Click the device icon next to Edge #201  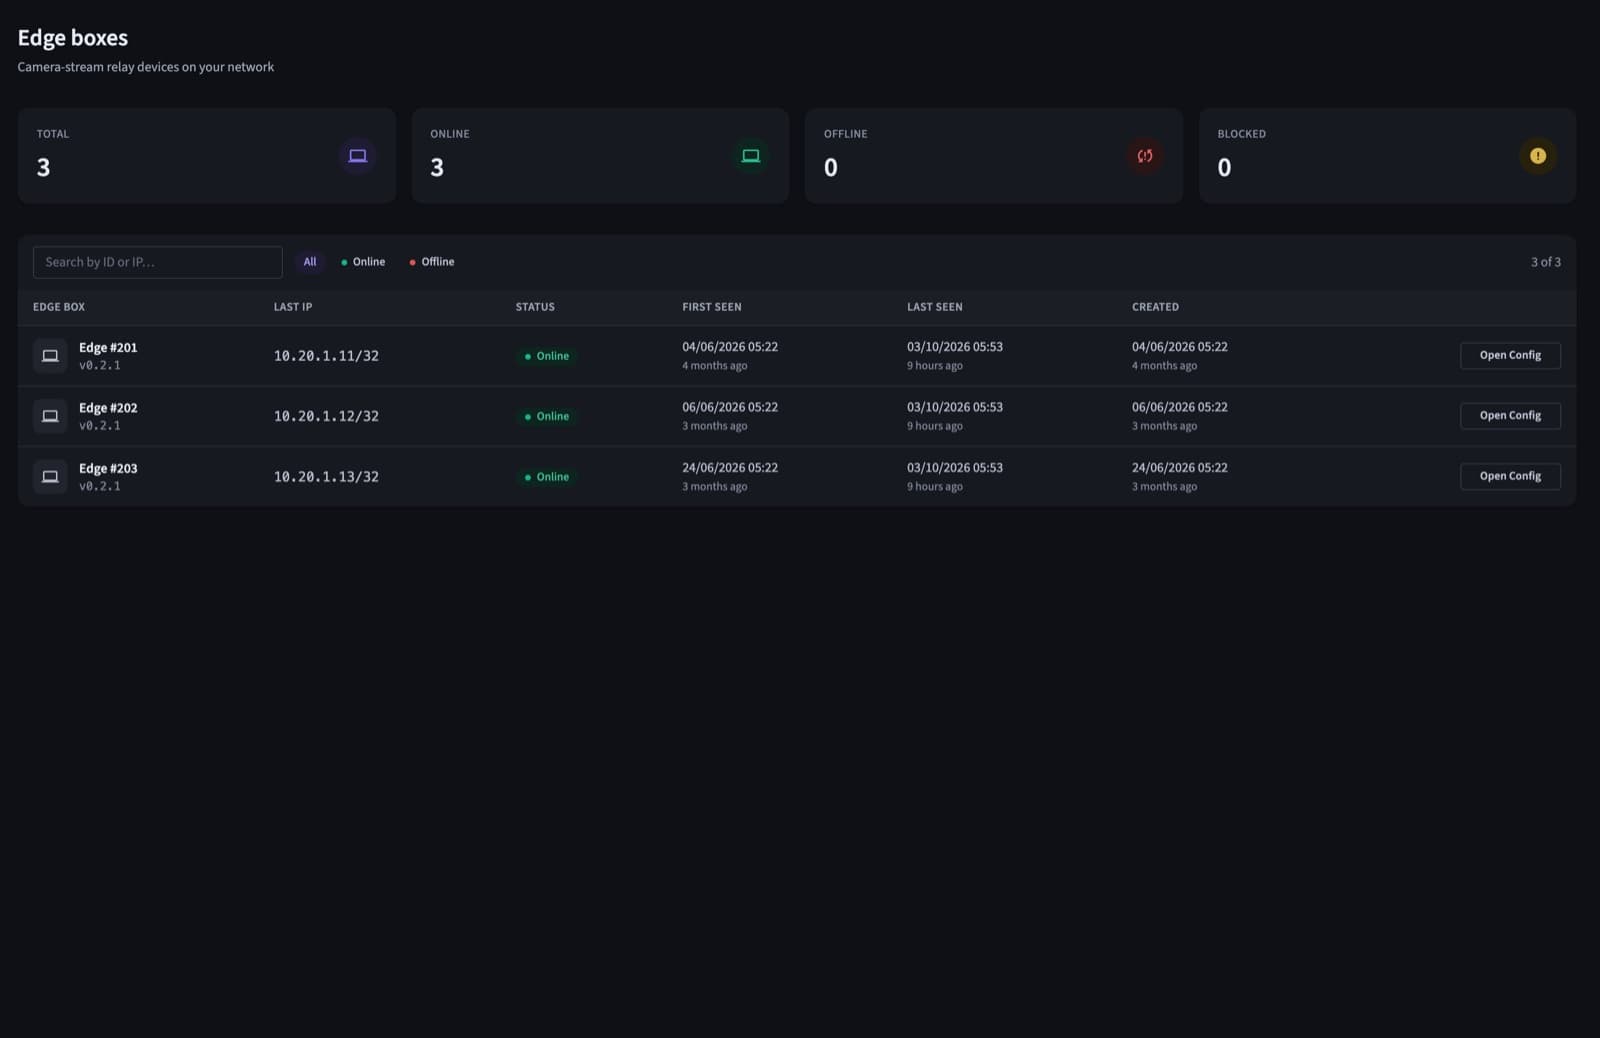click(x=50, y=356)
